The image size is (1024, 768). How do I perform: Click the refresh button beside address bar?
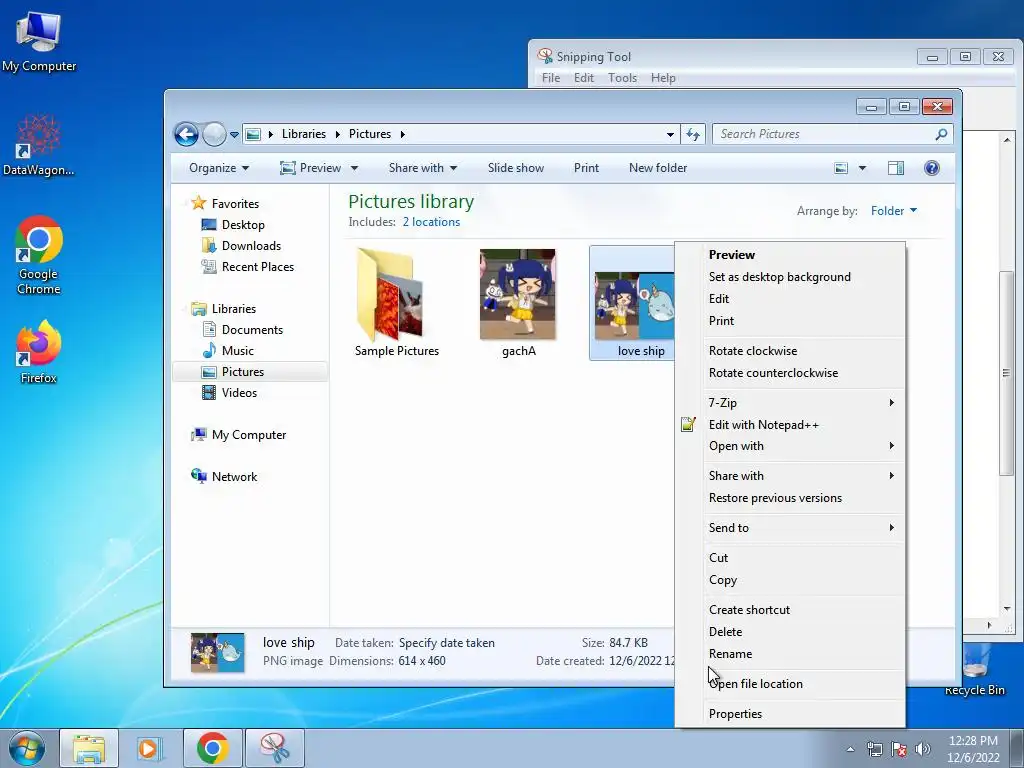(693, 134)
